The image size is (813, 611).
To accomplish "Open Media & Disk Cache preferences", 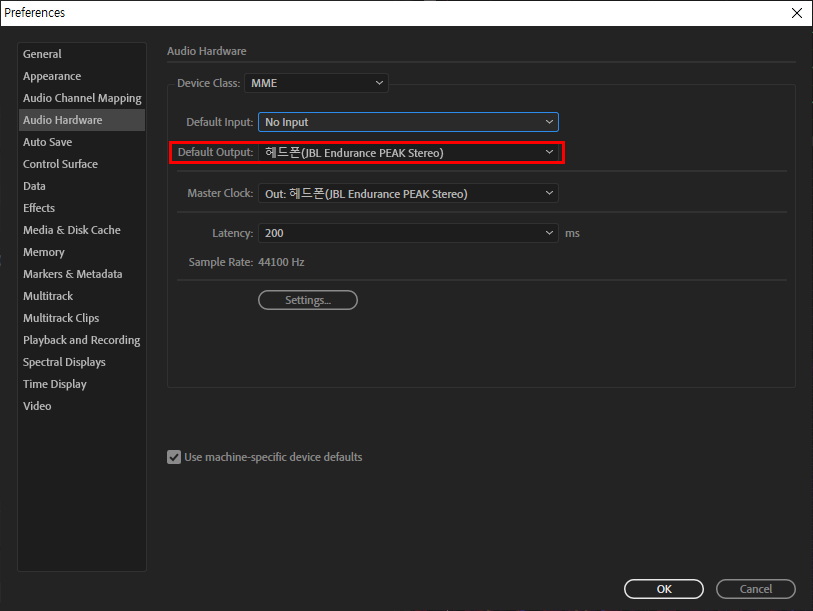I will 81,230.
